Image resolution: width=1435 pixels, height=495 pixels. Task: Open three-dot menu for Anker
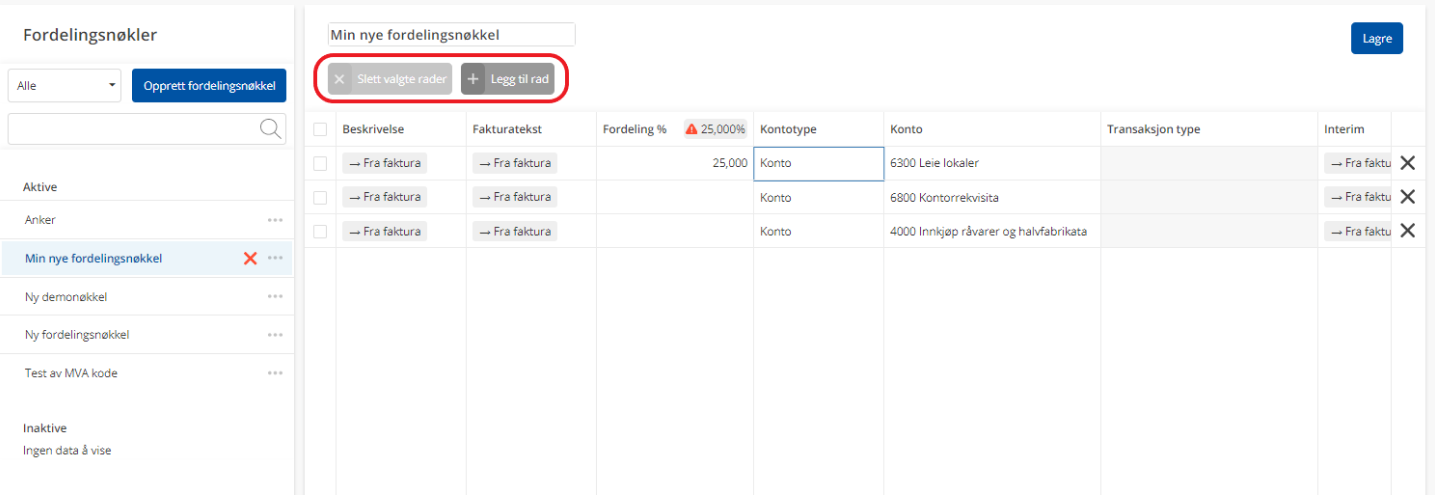275,220
